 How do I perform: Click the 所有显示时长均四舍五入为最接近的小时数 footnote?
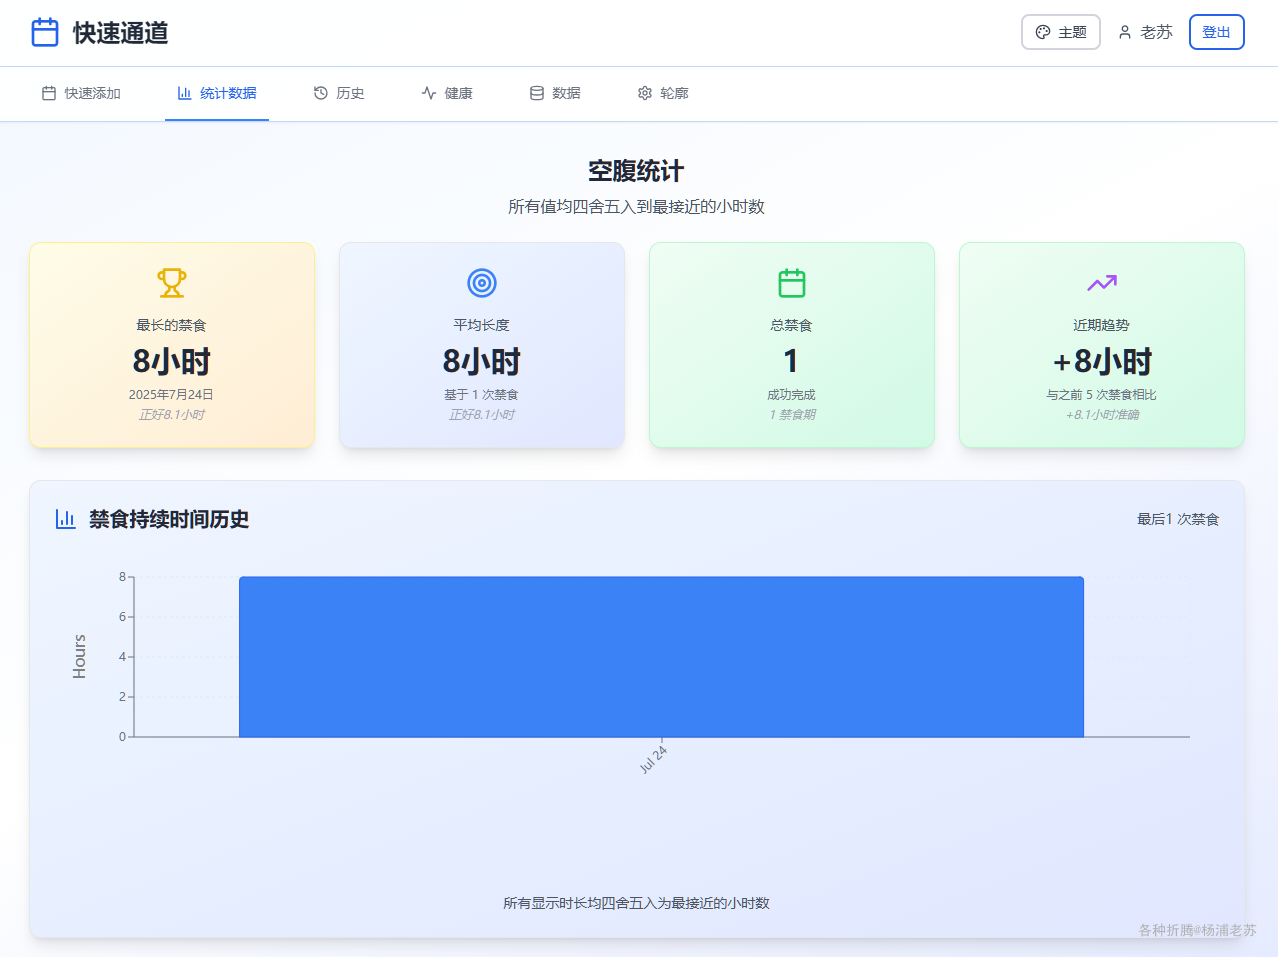636,903
